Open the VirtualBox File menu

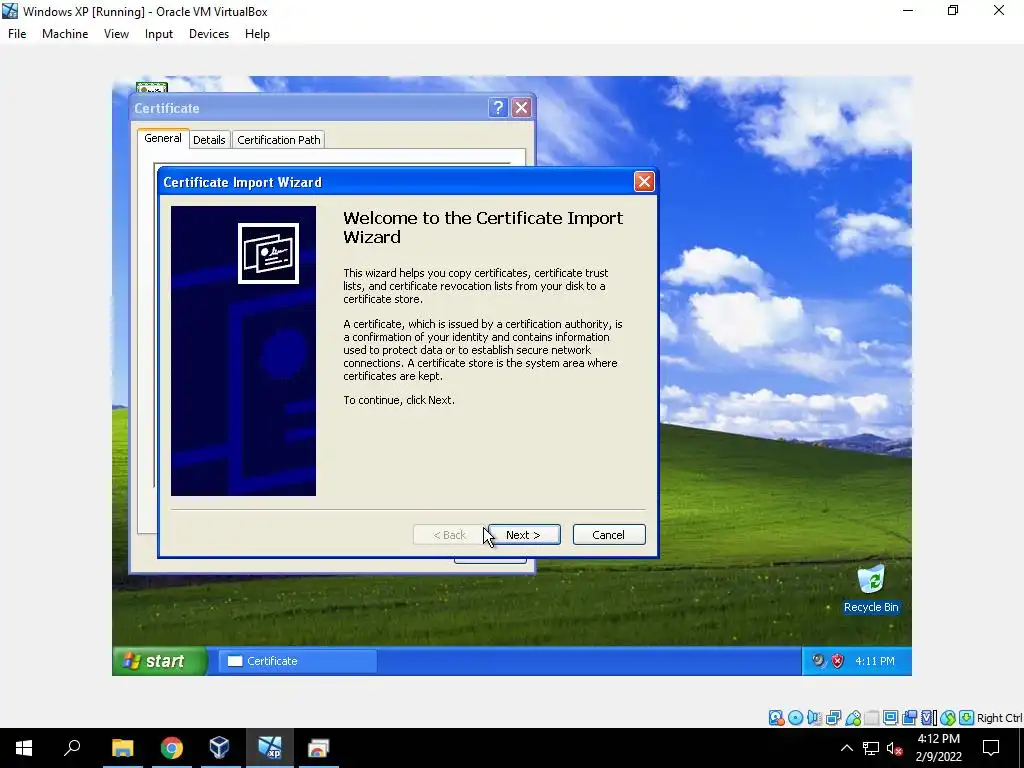(17, 34)
